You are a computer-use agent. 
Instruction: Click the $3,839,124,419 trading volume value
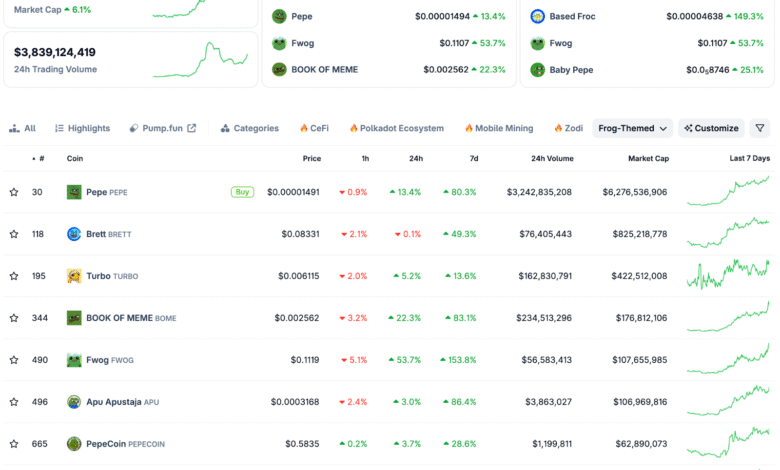55,52
